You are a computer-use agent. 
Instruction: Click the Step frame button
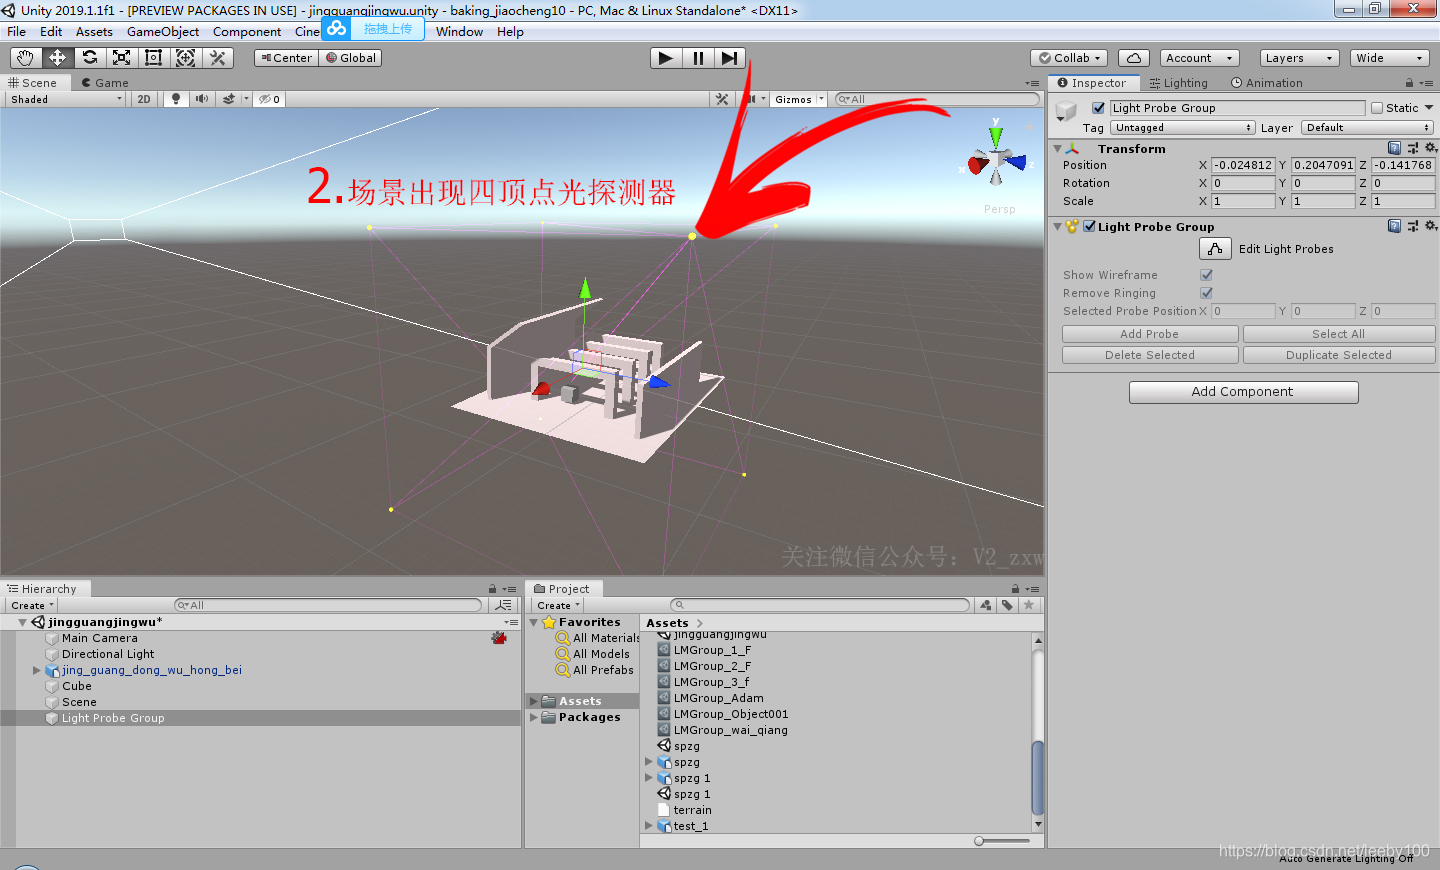730,58
